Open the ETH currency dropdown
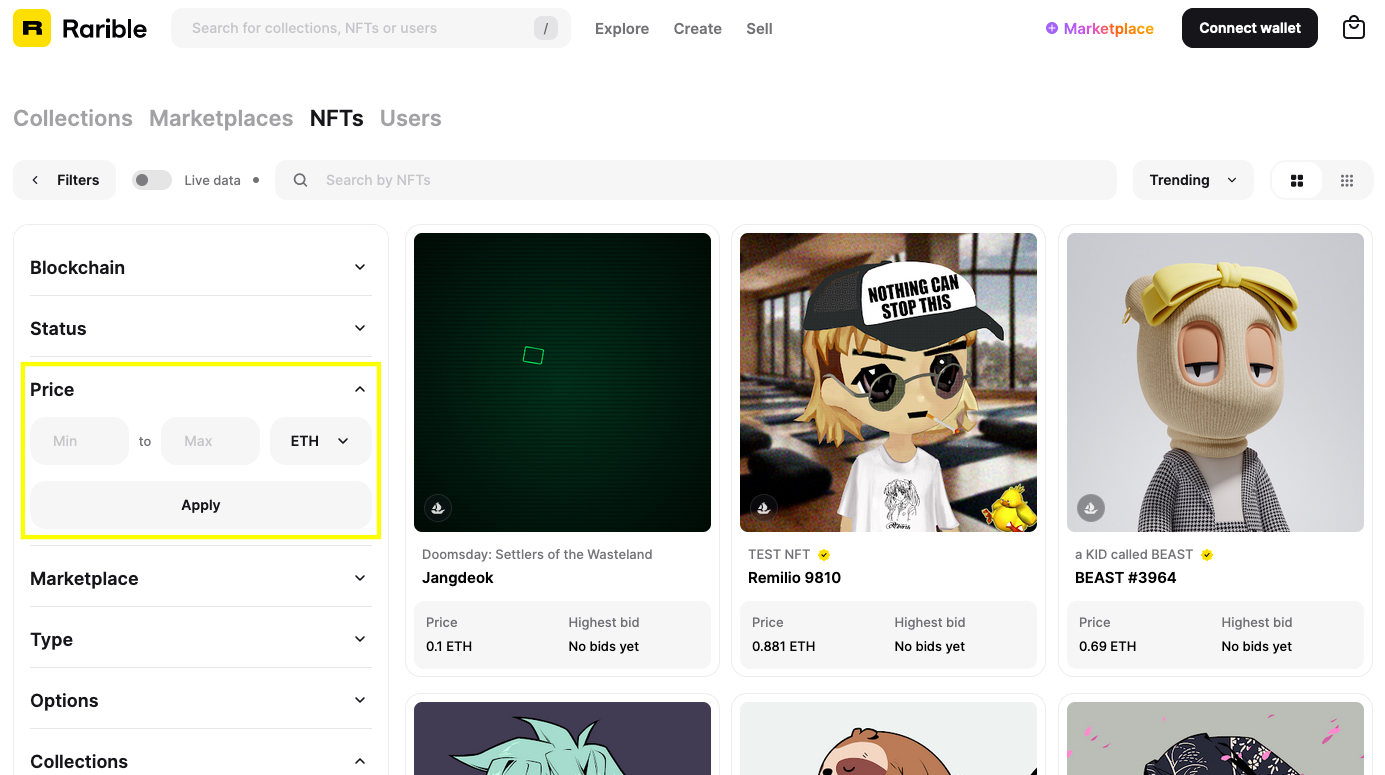1385x775 pixels. pos(321,441)
